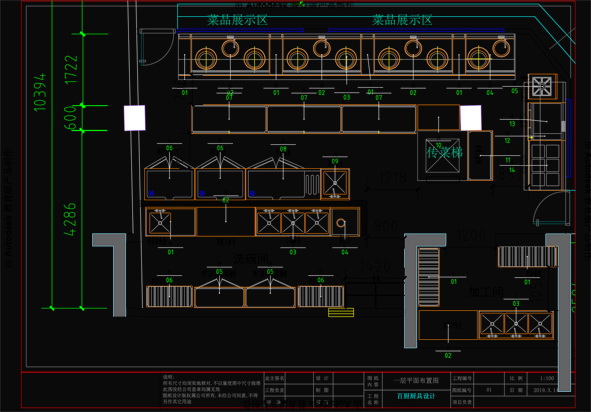Select the white square left of counters

135,118
